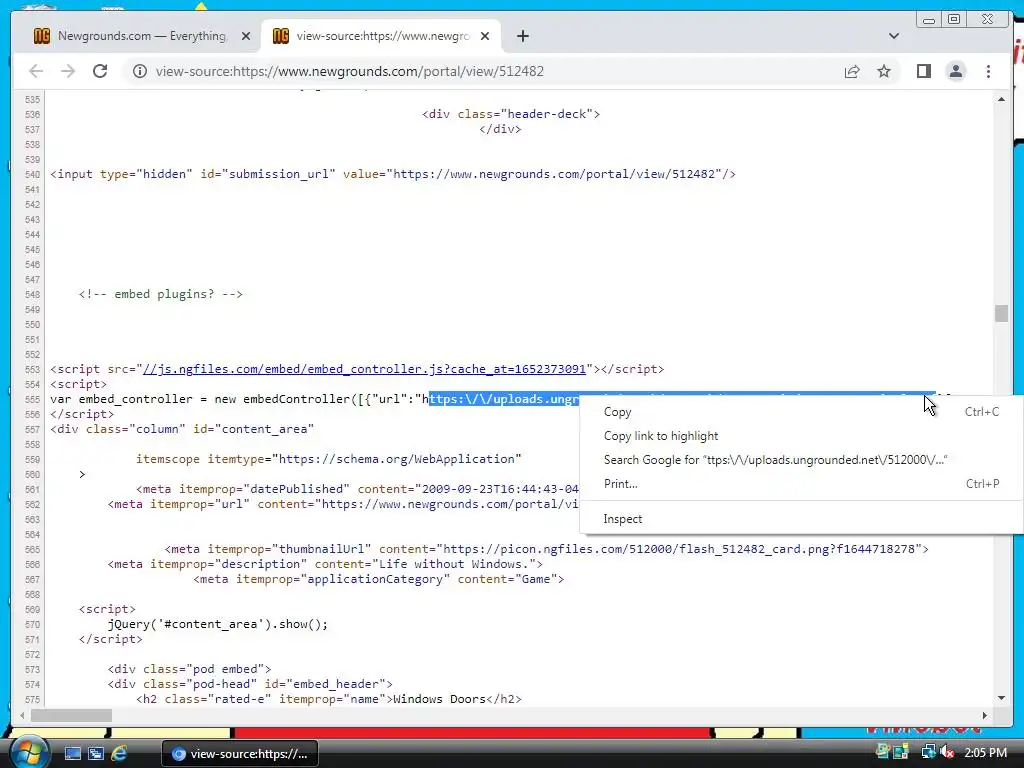1024x768 pixels.
Task: Click the "Windows Doors" h2 text
Action: coord(440,699)
